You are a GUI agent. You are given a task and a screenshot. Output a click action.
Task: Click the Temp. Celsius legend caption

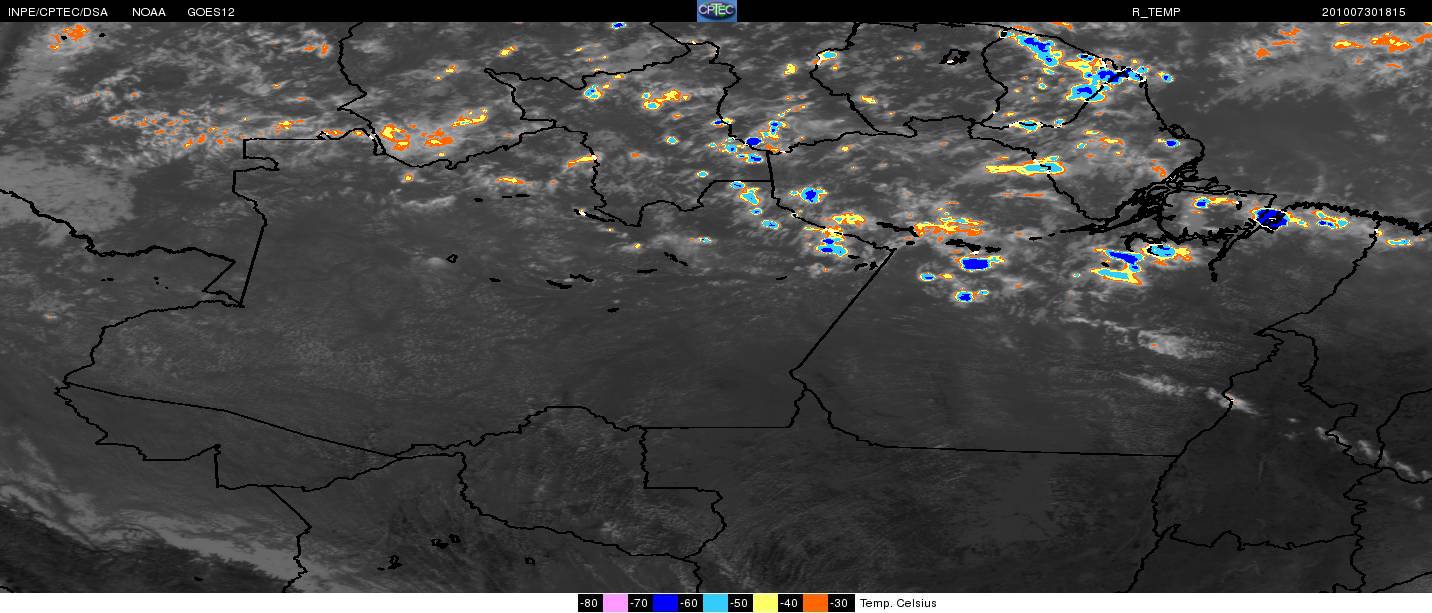[898, 603]
